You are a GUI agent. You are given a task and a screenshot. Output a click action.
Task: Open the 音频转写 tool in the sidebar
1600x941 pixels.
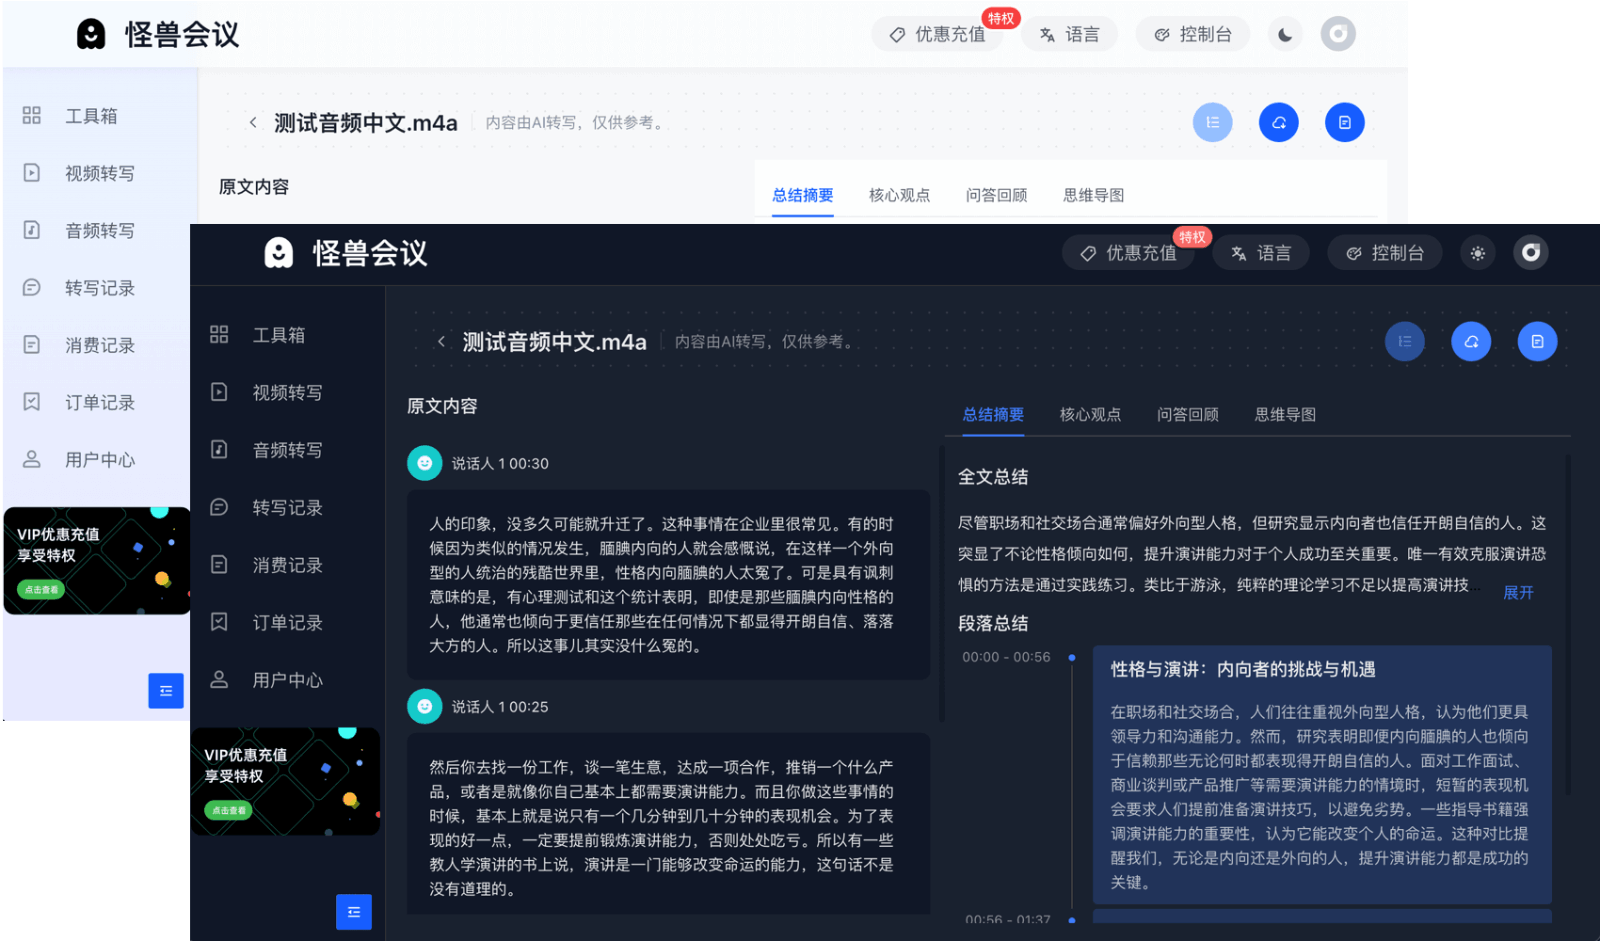(287, 449)
